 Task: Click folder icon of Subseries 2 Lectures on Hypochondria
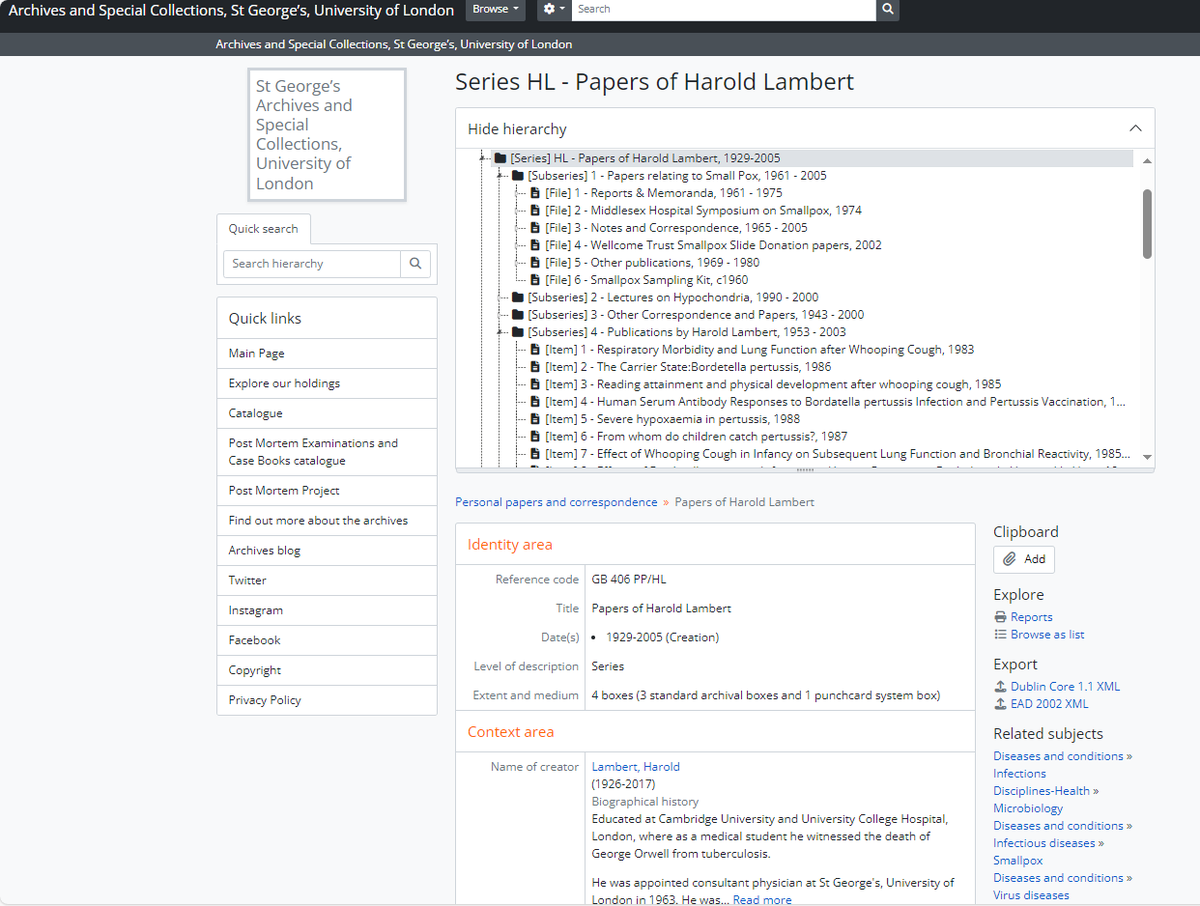click(x=517, y=297)
